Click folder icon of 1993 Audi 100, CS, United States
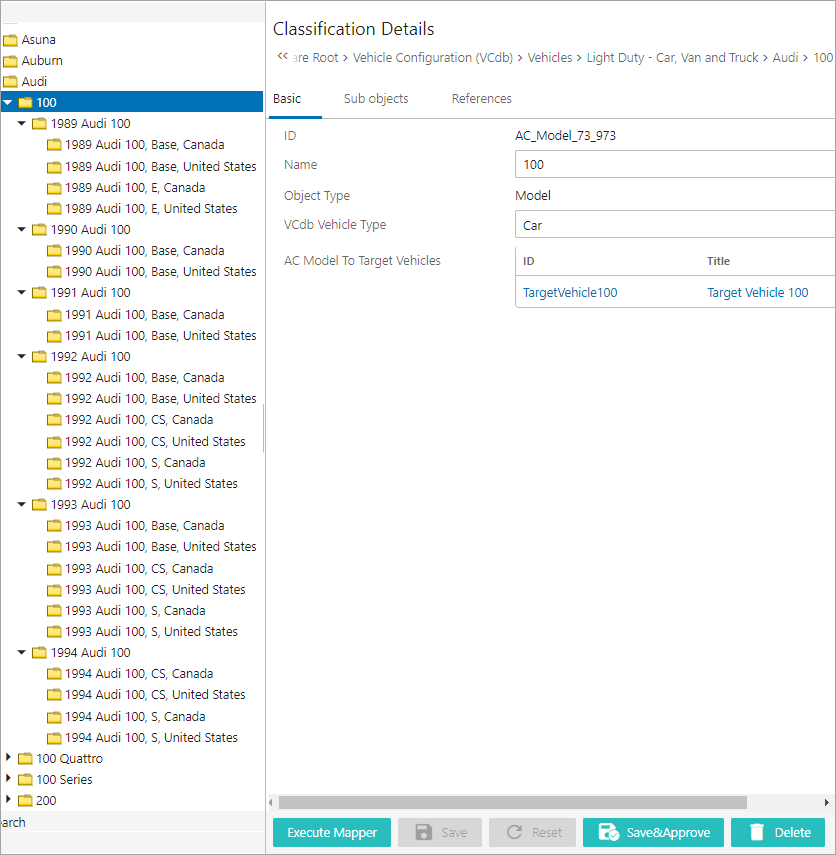 coord(54,590)
